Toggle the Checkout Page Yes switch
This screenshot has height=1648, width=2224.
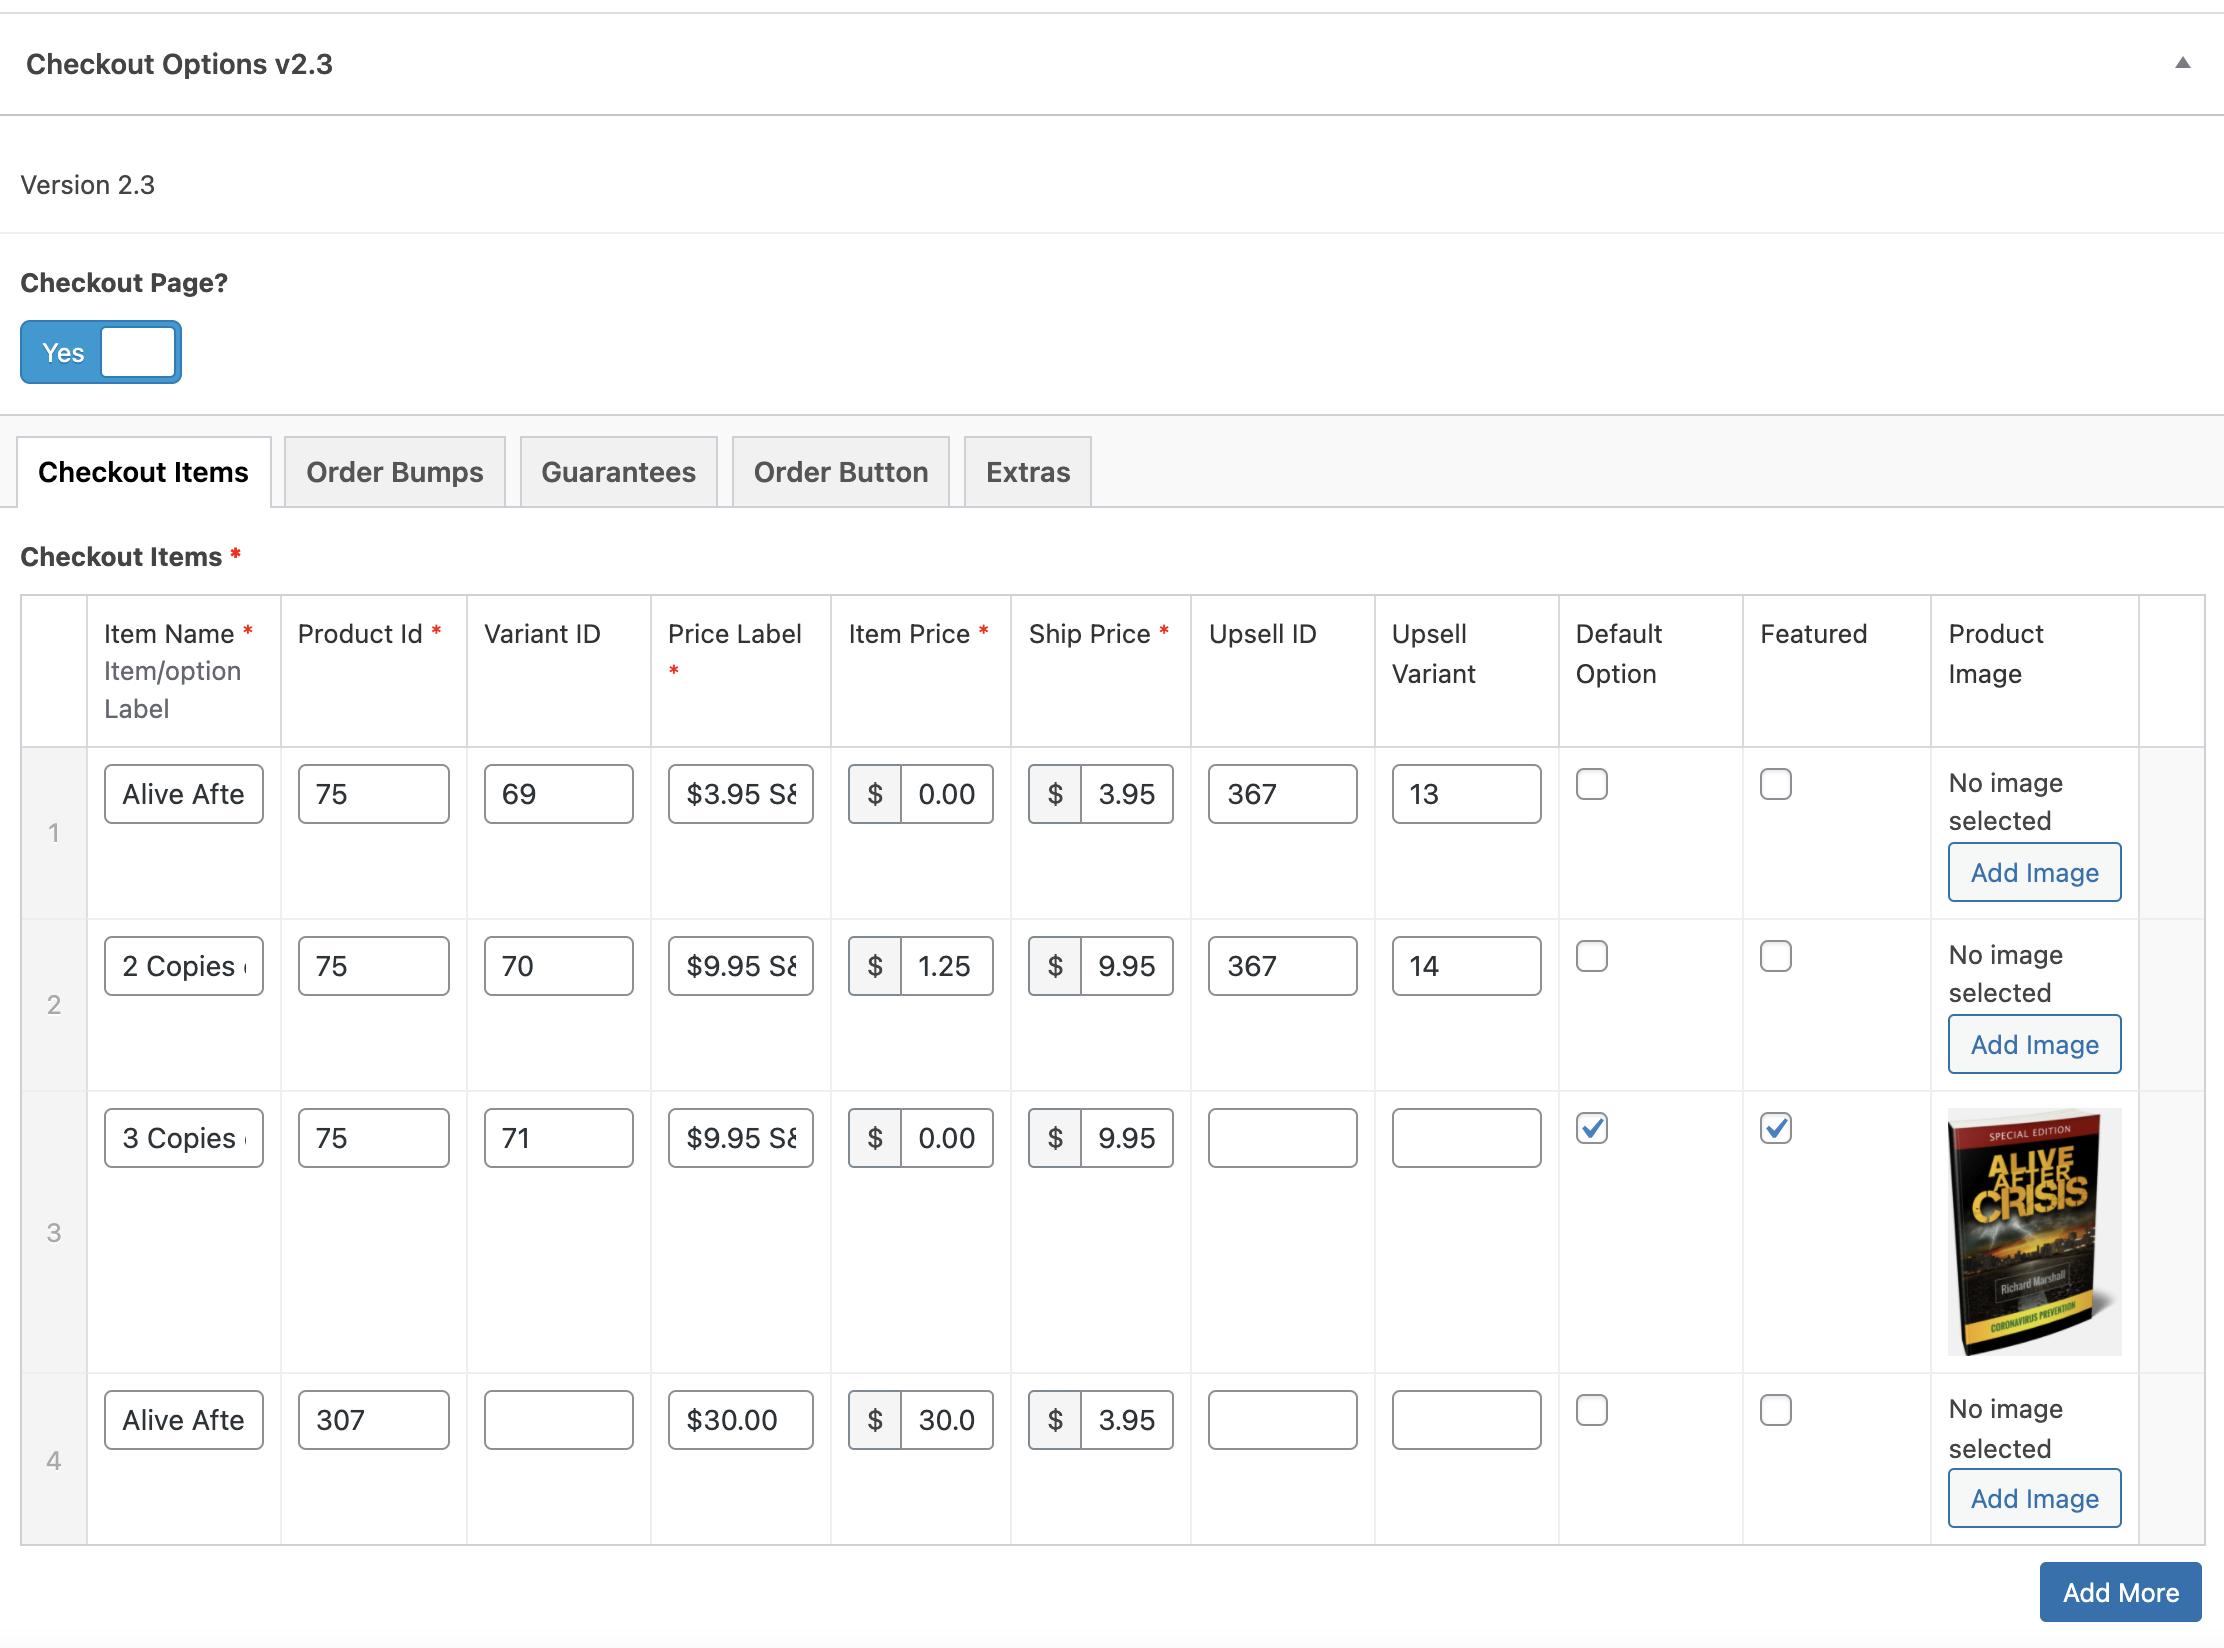click(100, 352)
